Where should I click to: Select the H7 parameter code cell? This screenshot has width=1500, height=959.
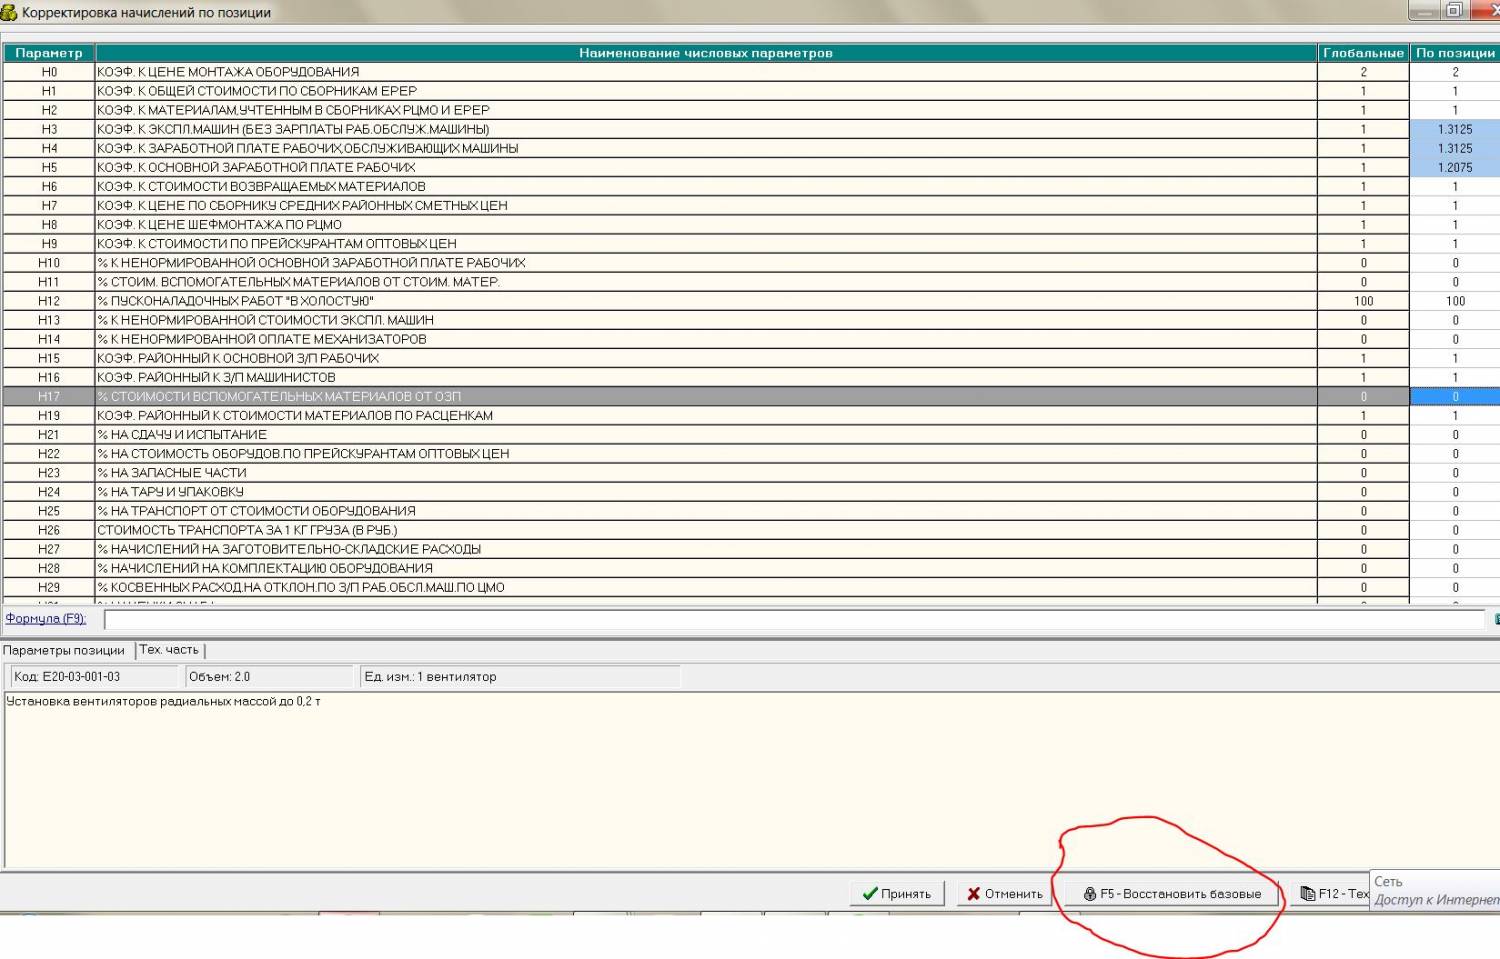49,205
